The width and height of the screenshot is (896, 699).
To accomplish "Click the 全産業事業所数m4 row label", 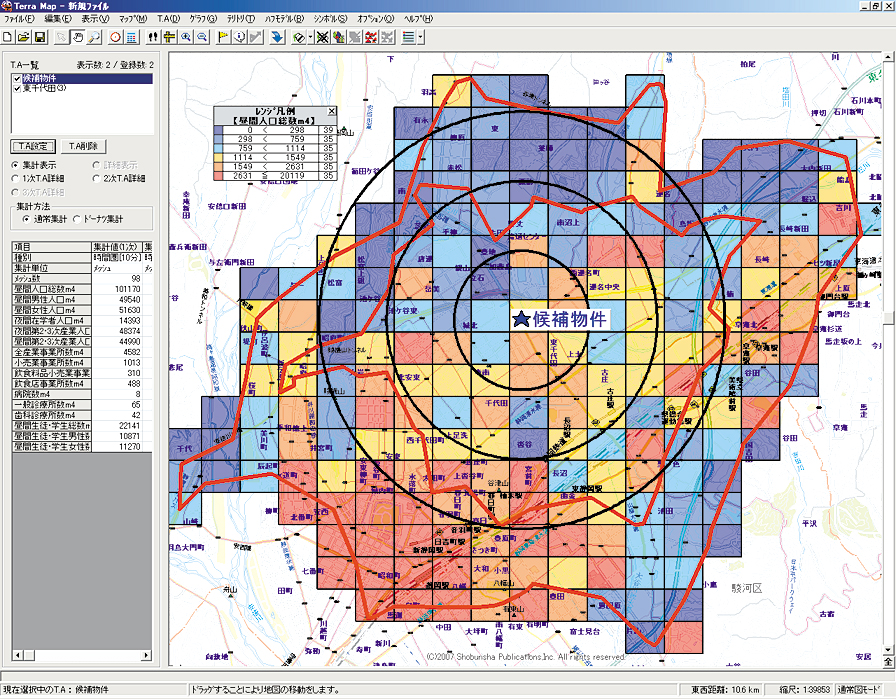I will (51, 352).
